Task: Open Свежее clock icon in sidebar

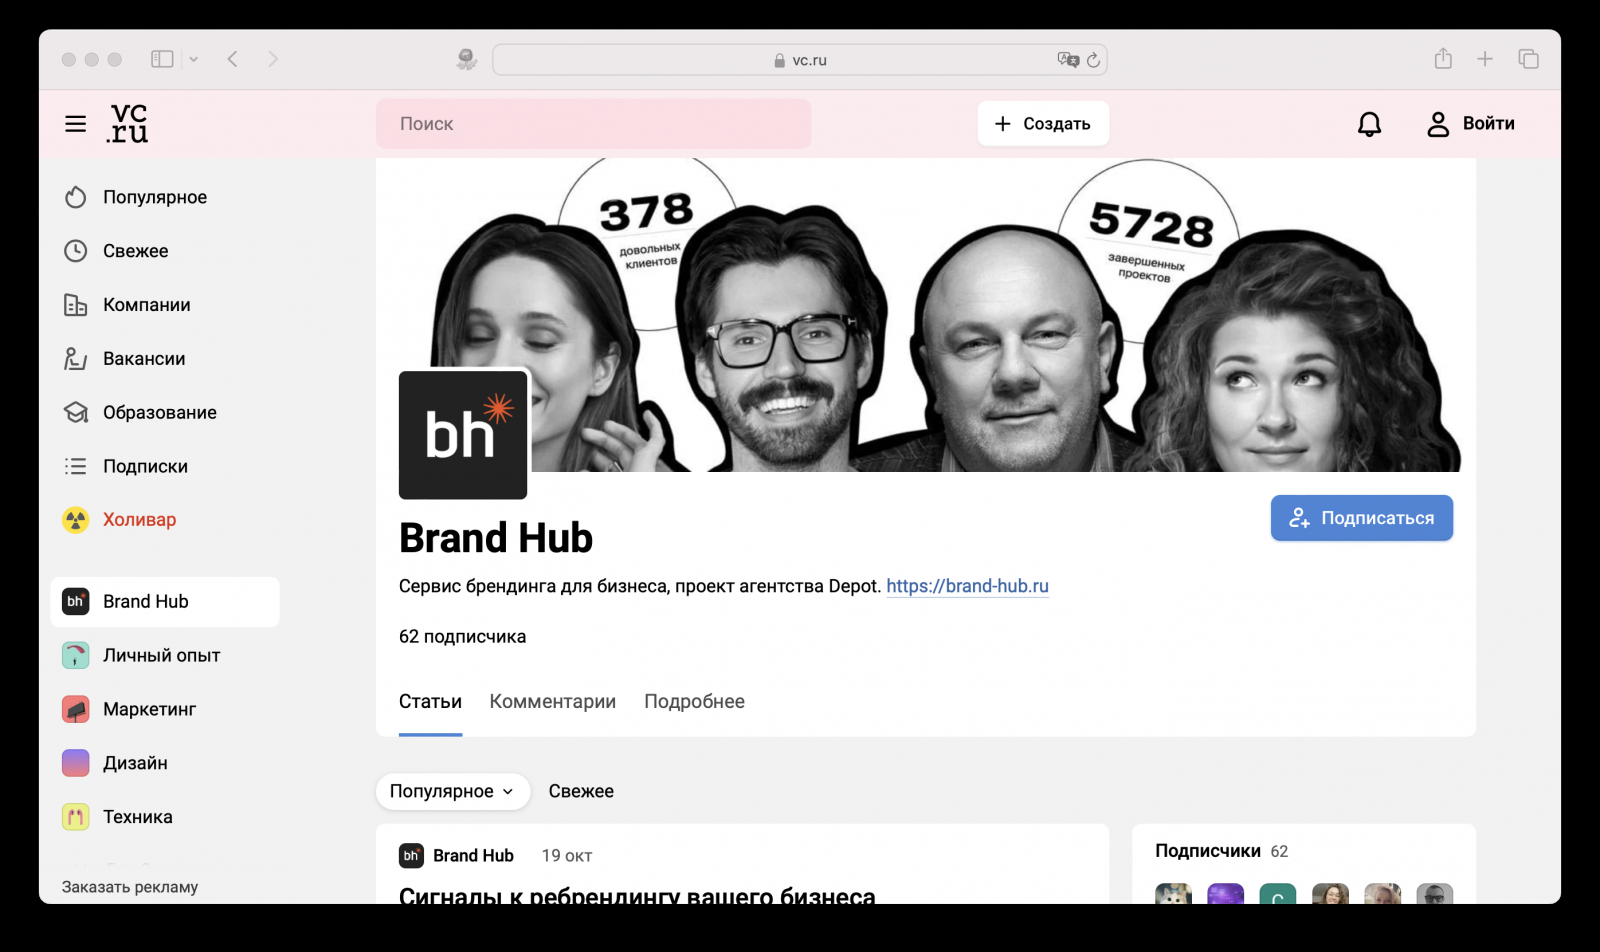Action: pos(76,251)
